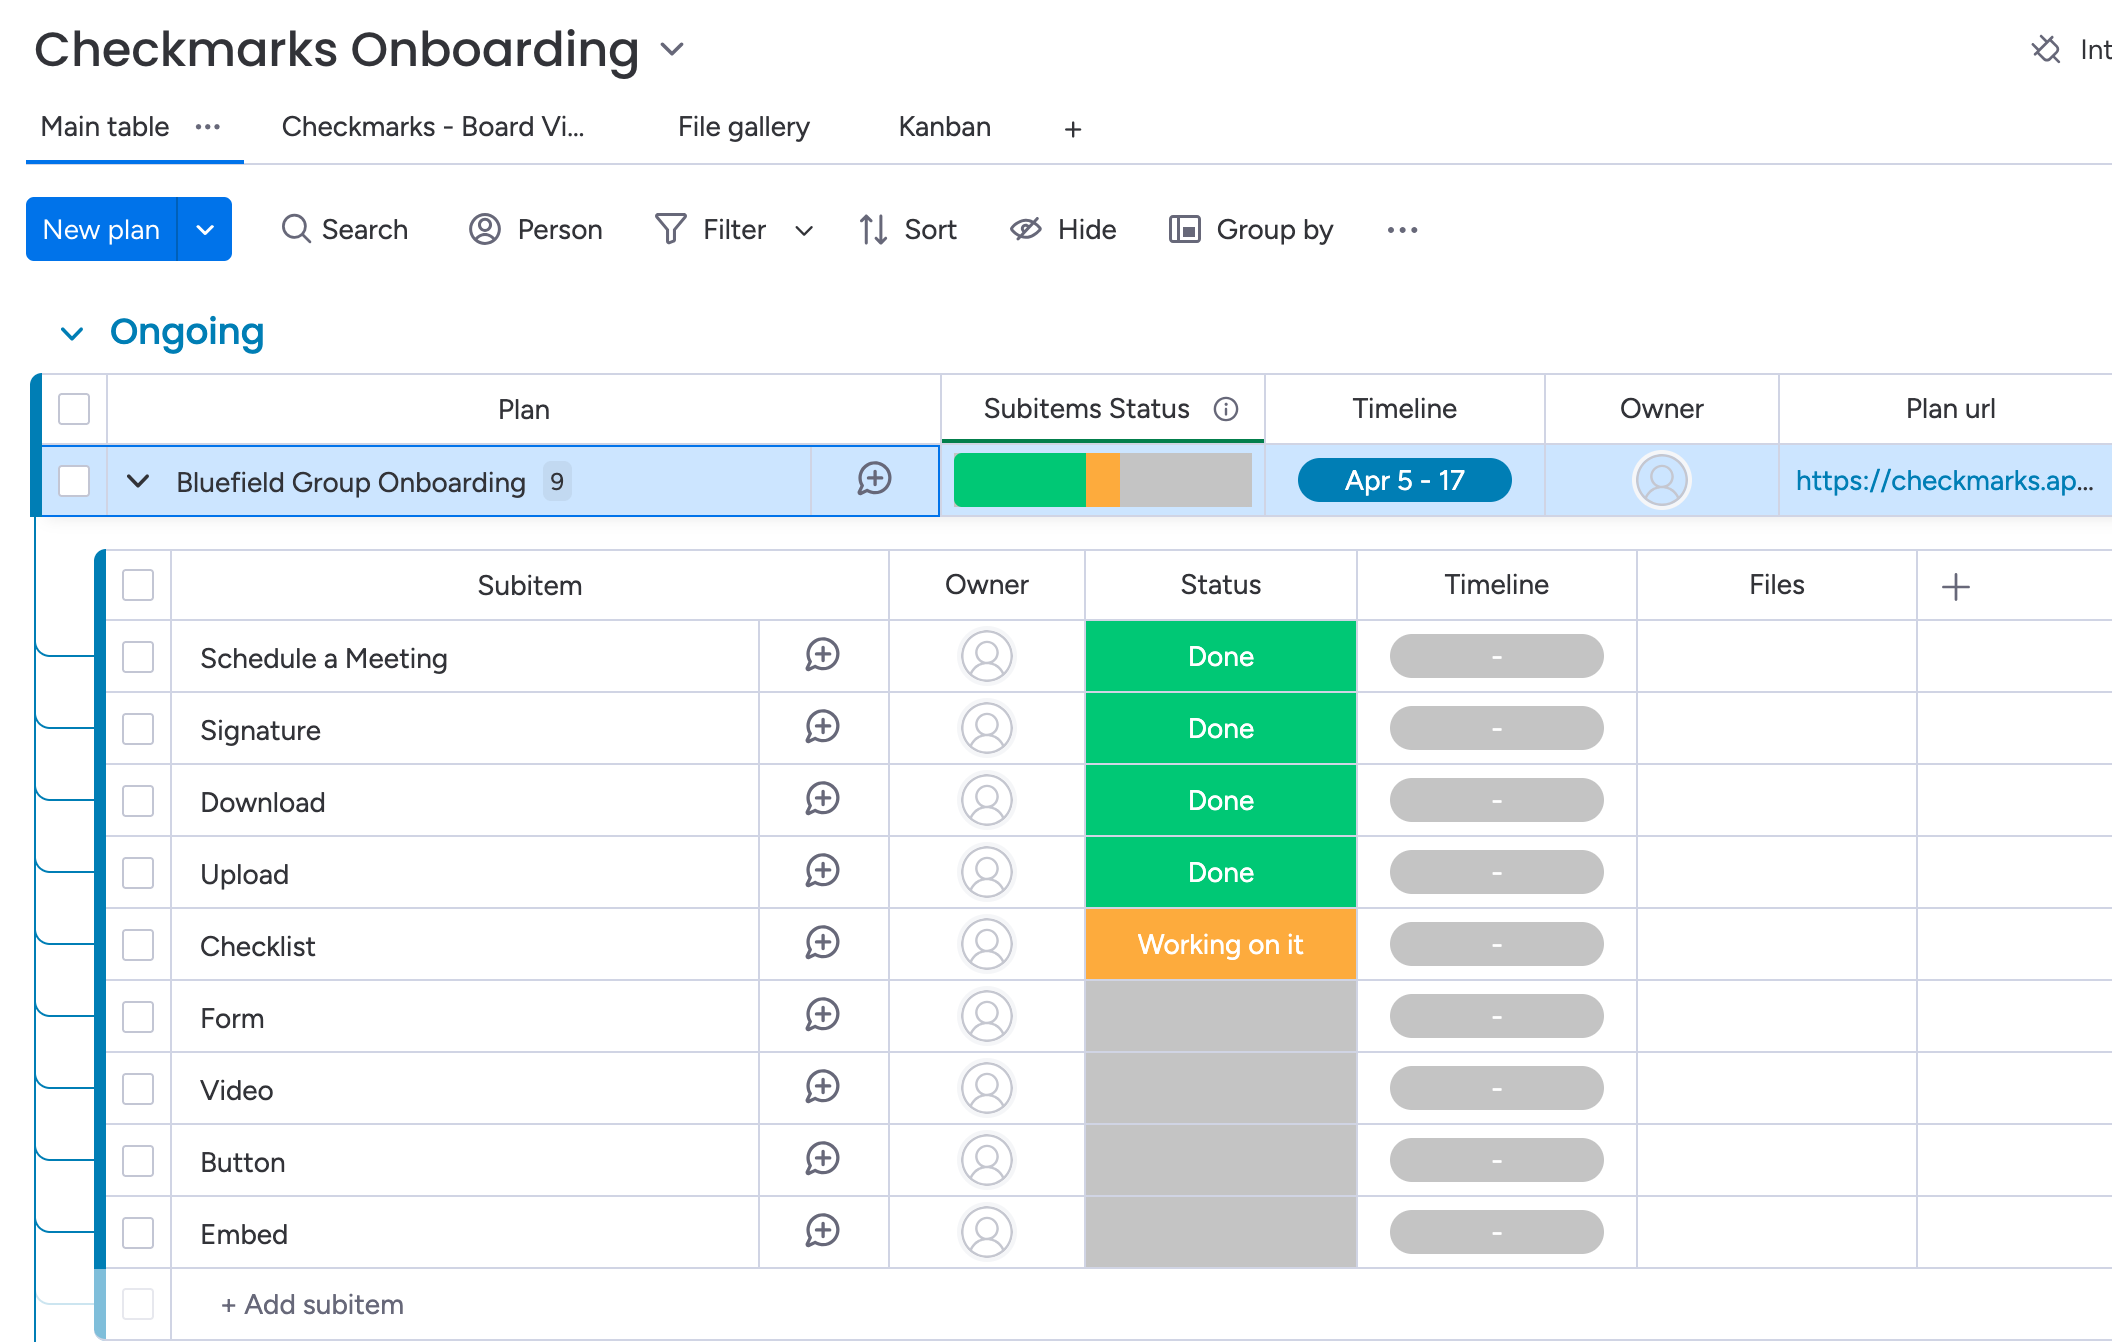Viewport: 2112px width, 1342px height.
Task: Click the Apr 5 - 17 timeline pill
Action: (x=1404, y=480)
